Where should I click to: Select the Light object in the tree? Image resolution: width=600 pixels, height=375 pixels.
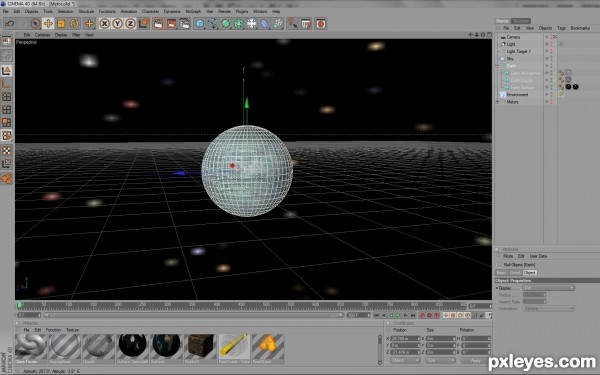tap(511, 44)
